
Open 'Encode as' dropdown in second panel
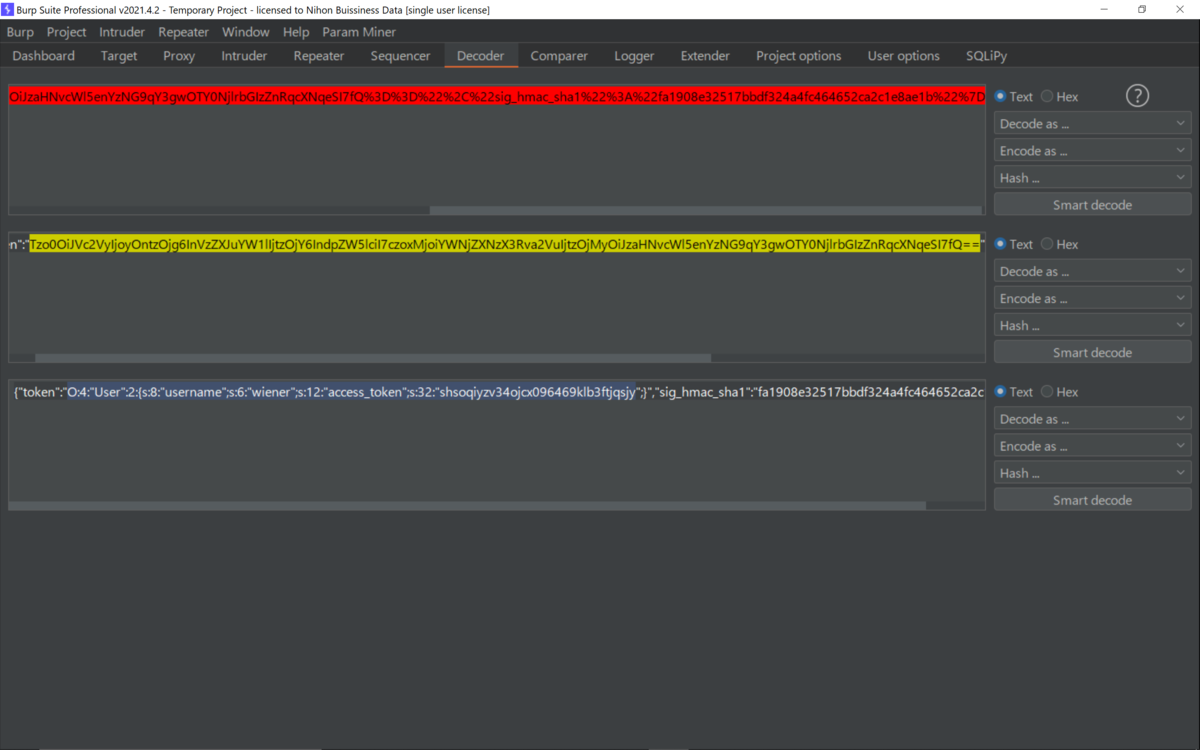tap(1092, 298)
